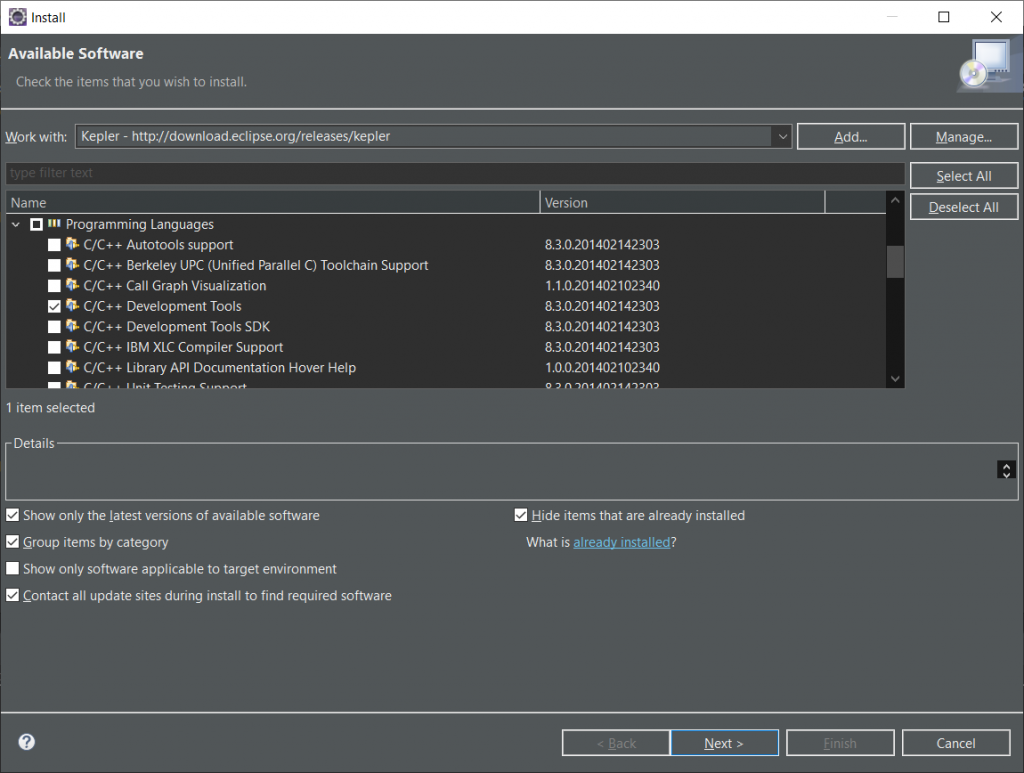Screen dimensions: 1024x773
Task: Click the software list scroll down arrow
Action: (895, 379)
